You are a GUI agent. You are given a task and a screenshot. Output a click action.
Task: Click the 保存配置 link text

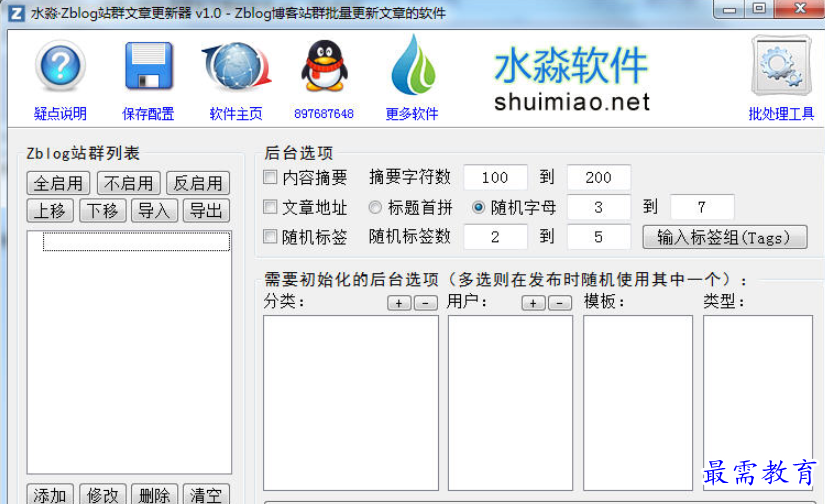pos(148,114)
